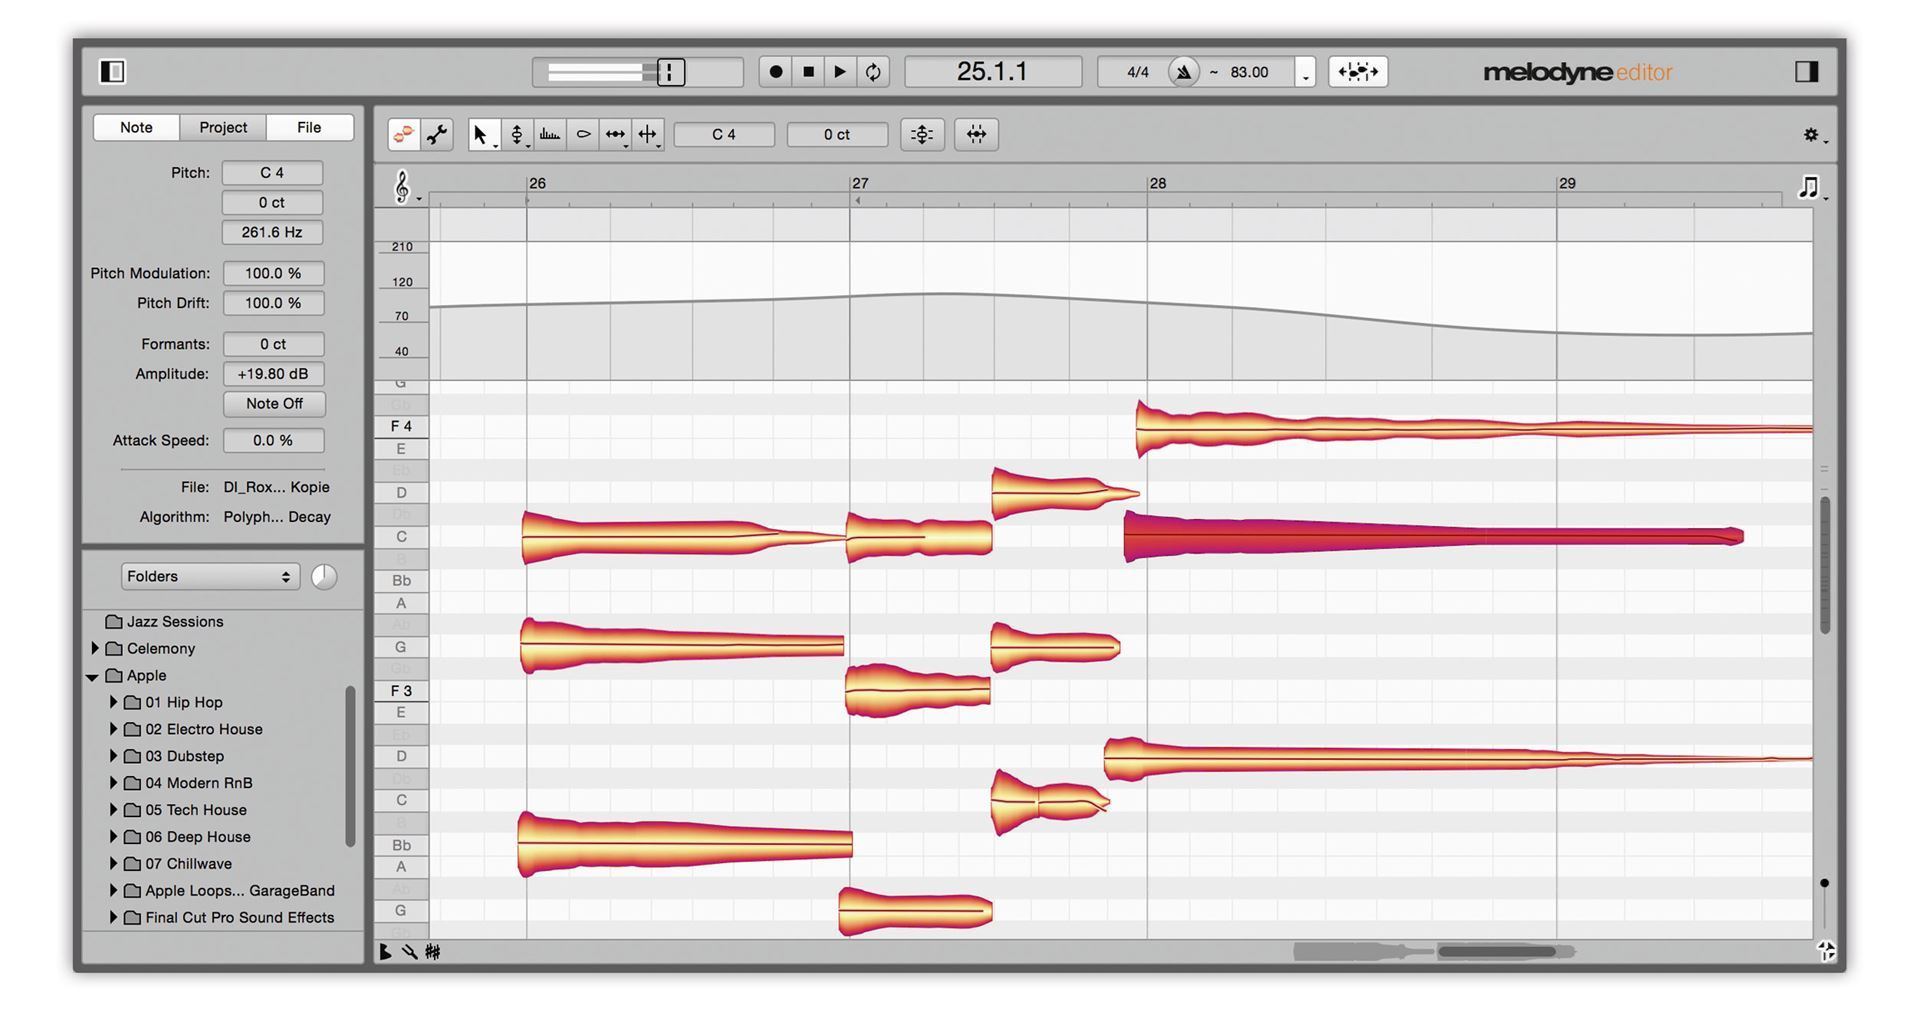
Task: Click the autostretch tempo button
Action: [x=1358, y=72]
